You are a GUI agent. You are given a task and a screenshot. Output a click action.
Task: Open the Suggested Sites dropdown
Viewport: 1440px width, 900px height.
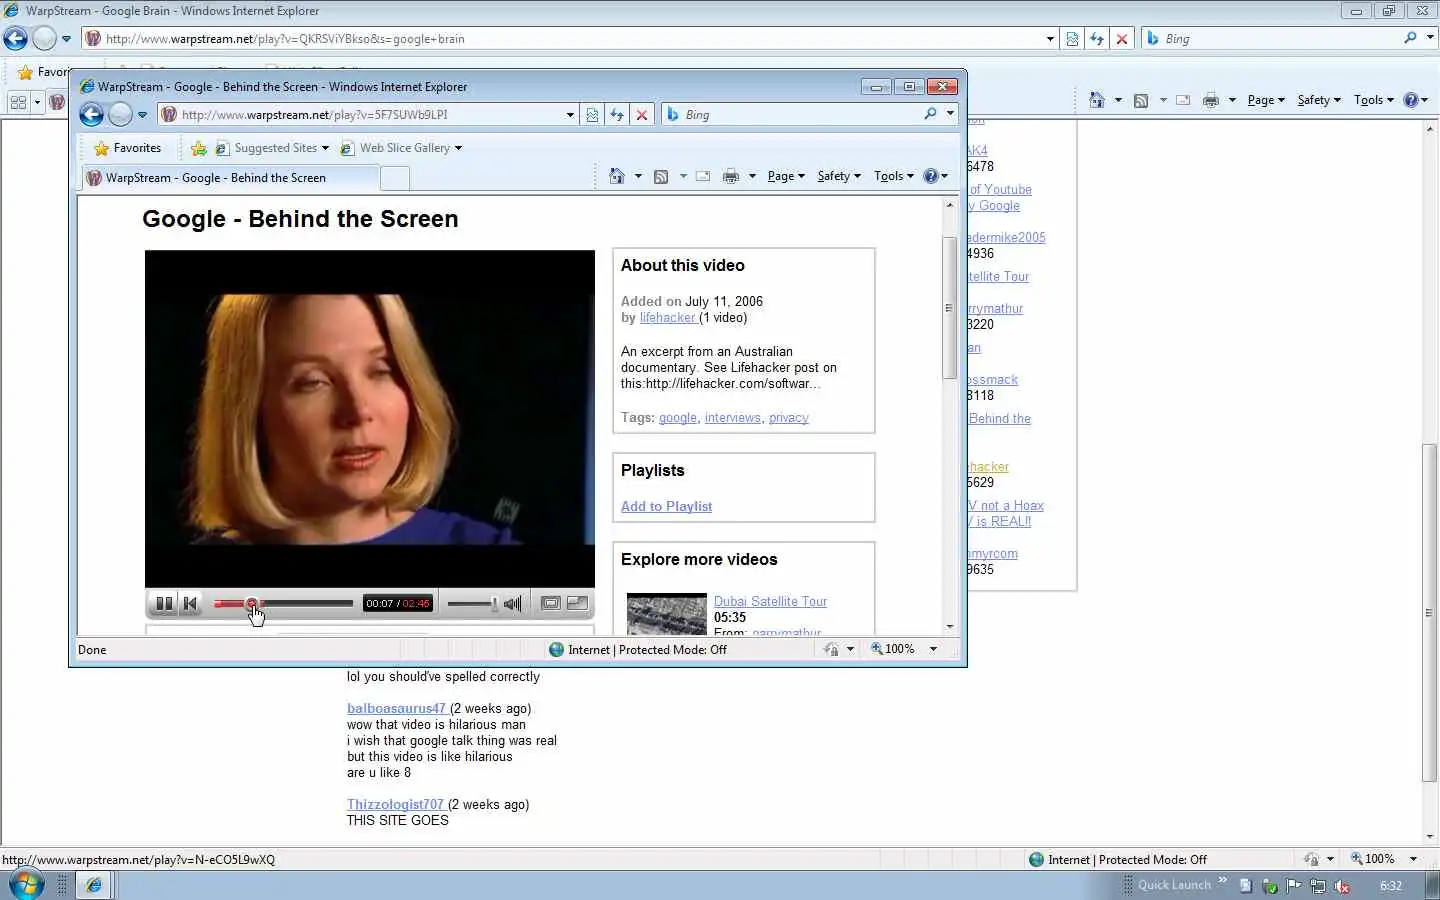(273, 148)
